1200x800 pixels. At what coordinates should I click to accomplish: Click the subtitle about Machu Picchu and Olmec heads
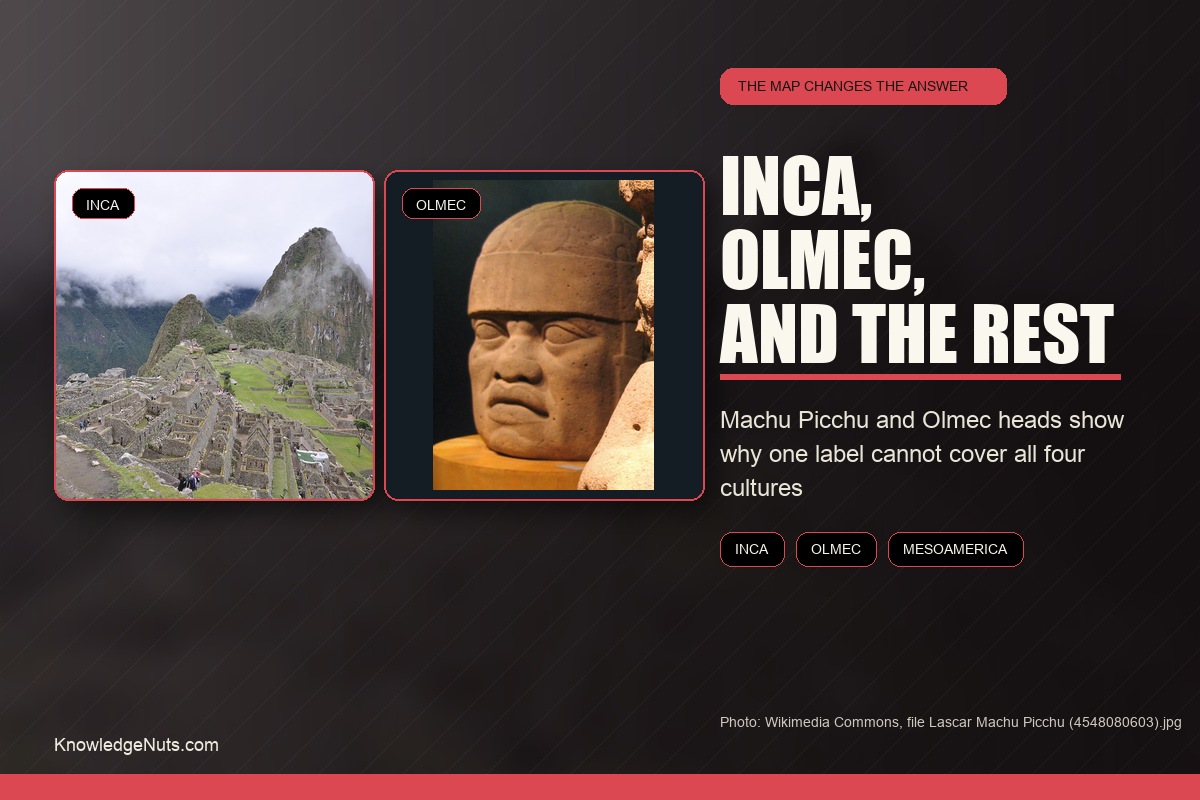[922, 454]
